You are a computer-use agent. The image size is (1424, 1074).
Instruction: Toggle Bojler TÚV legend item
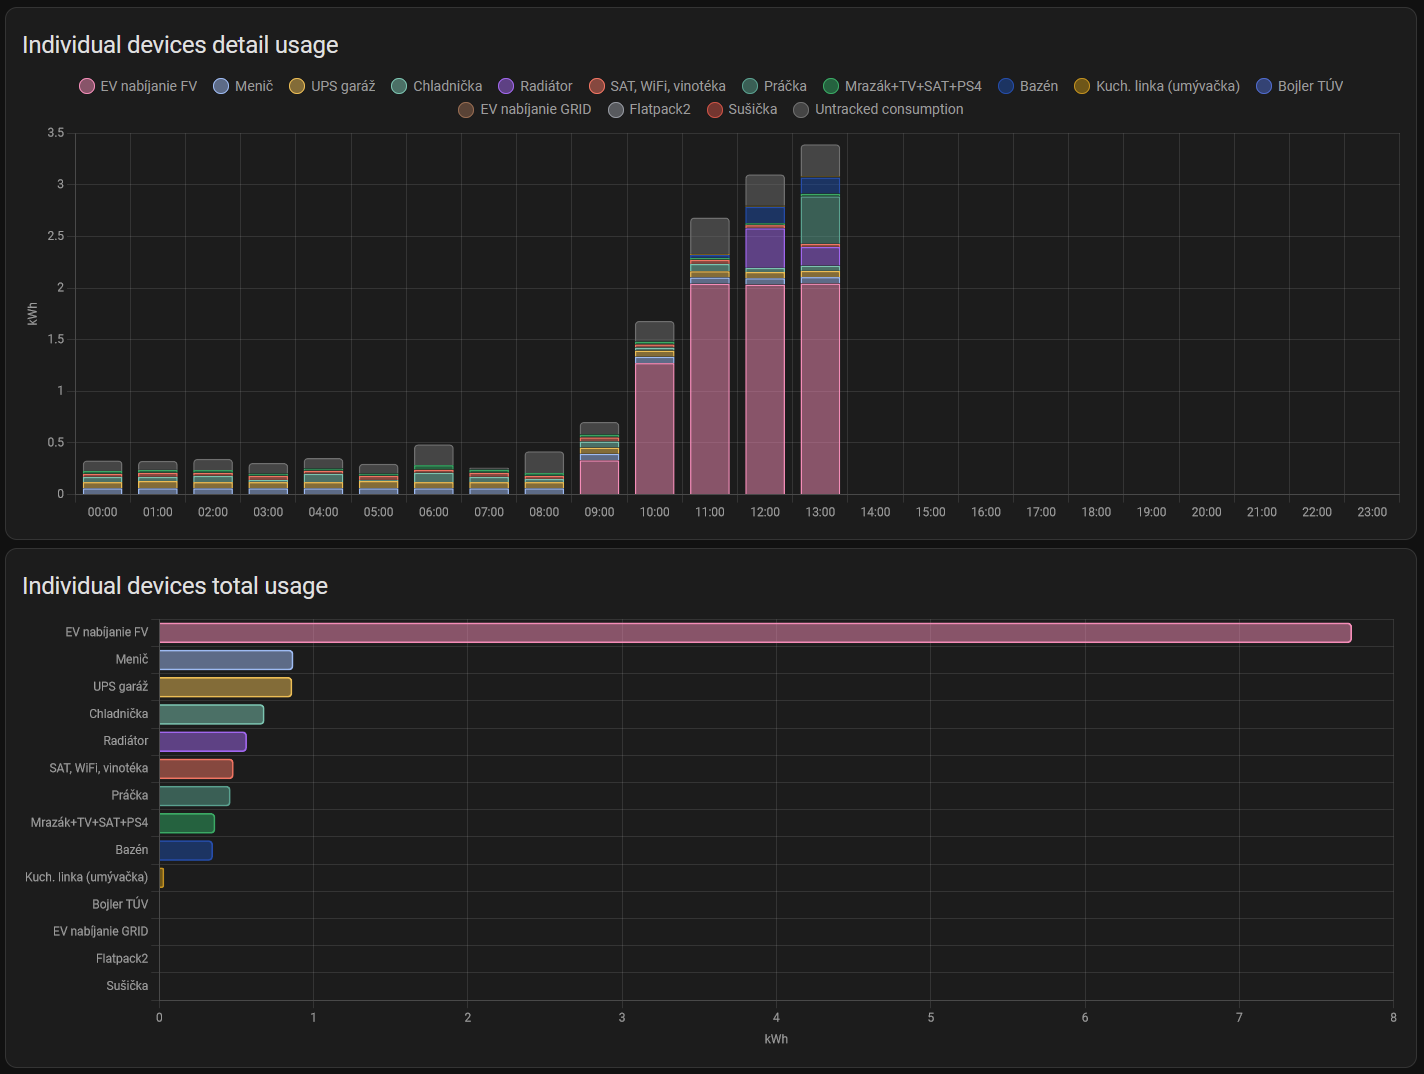[1299, 86]
